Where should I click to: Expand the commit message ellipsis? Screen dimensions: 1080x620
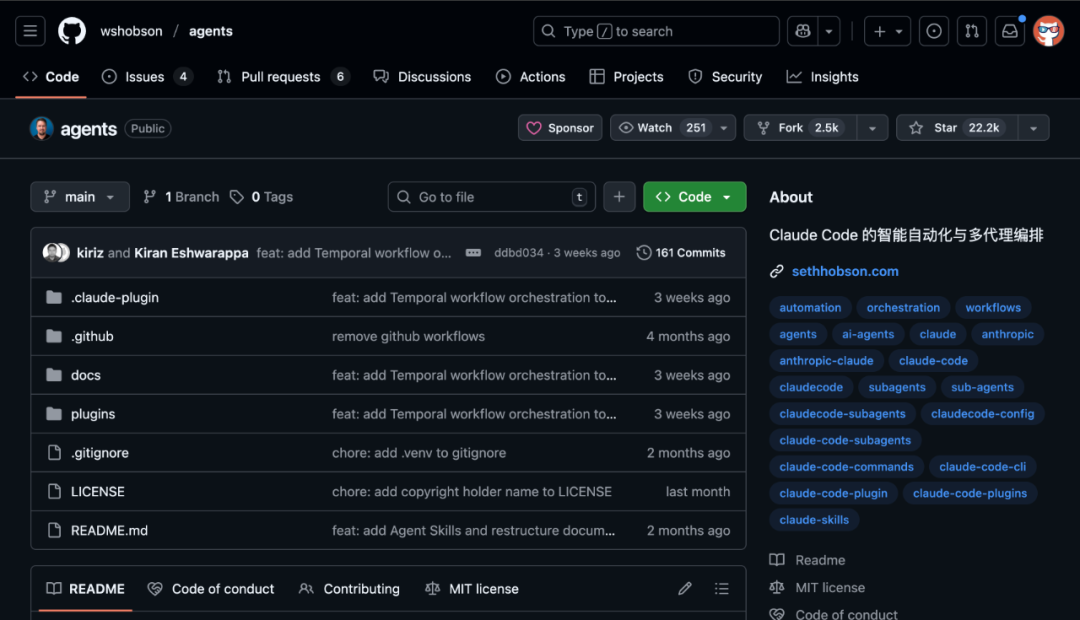tap(473, 253)
